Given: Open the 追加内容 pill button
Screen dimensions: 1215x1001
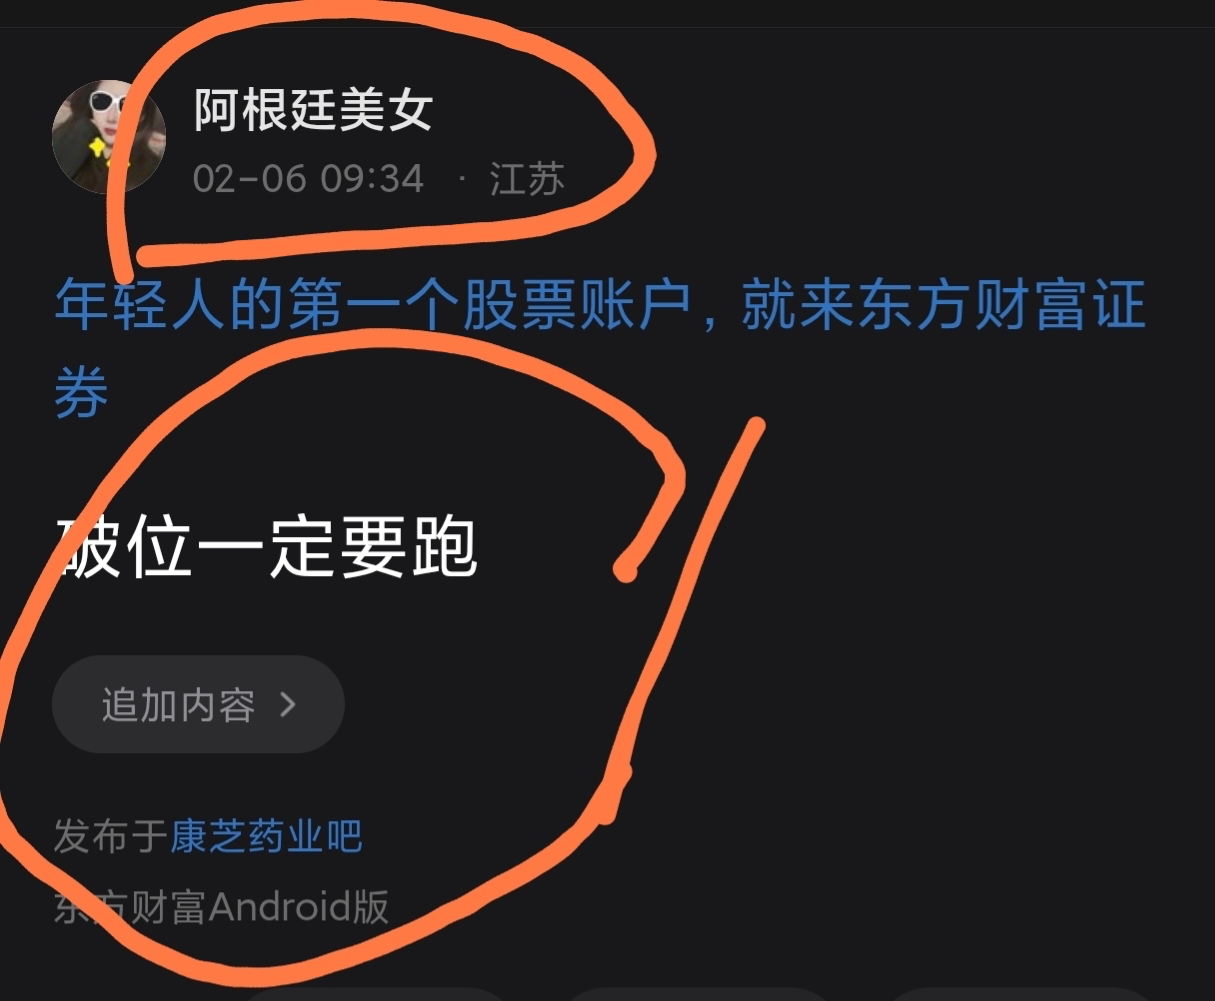Looking at the screenshot, I should [198, 704].
